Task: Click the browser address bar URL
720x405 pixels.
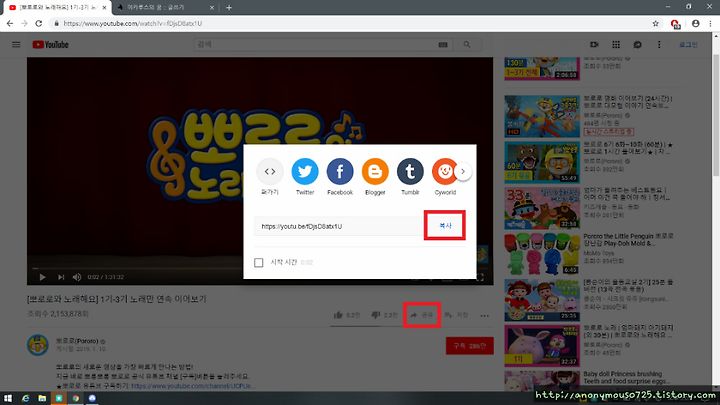Action: [x=133, y=23]
